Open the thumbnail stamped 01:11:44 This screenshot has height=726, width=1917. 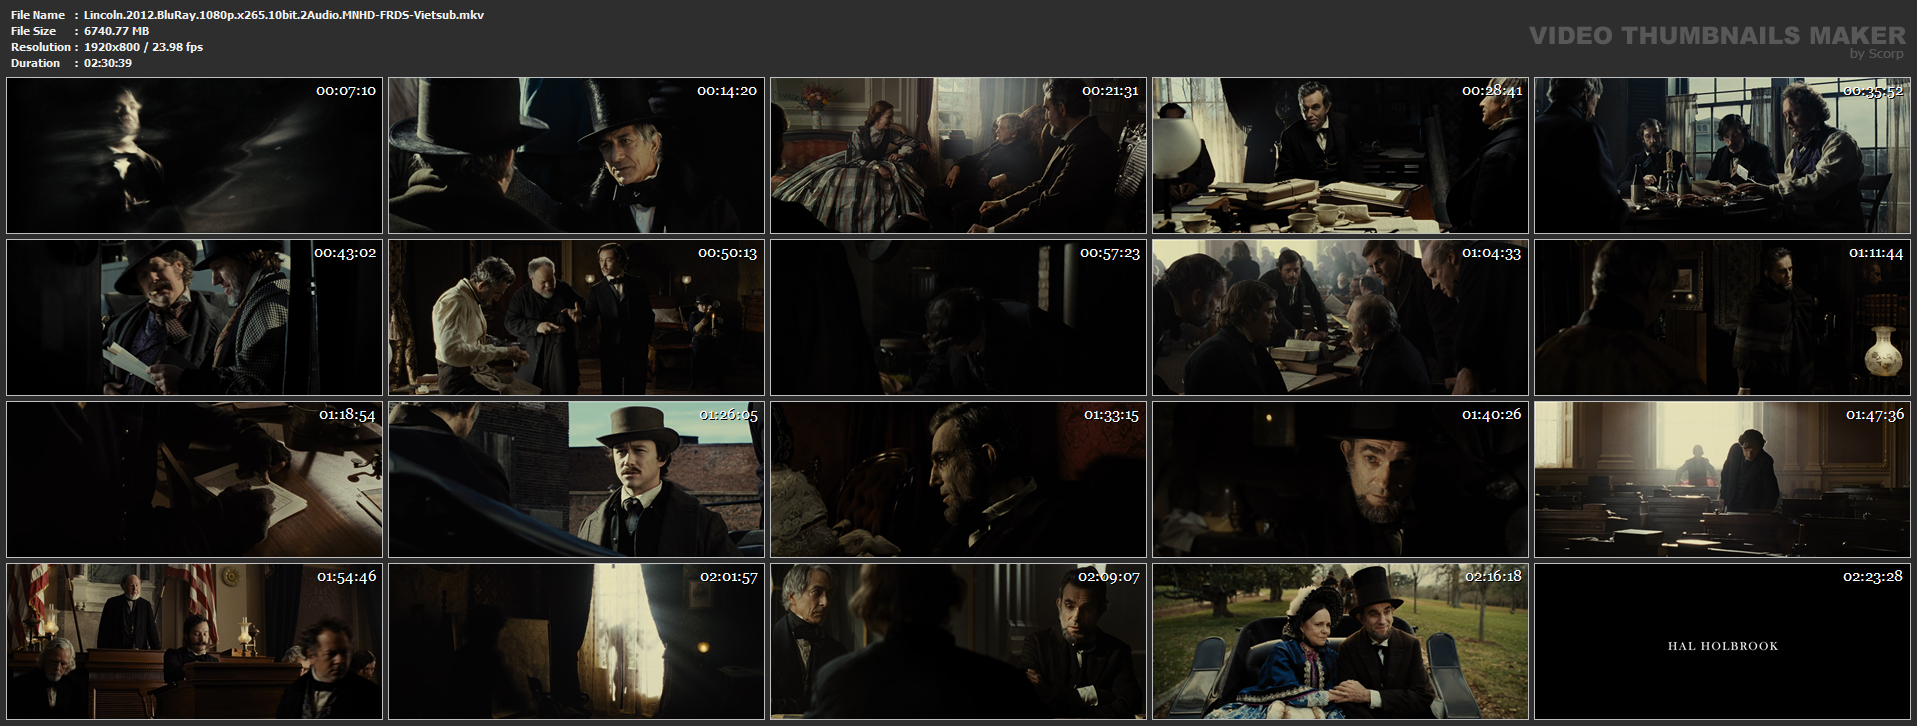point(1722,318)
